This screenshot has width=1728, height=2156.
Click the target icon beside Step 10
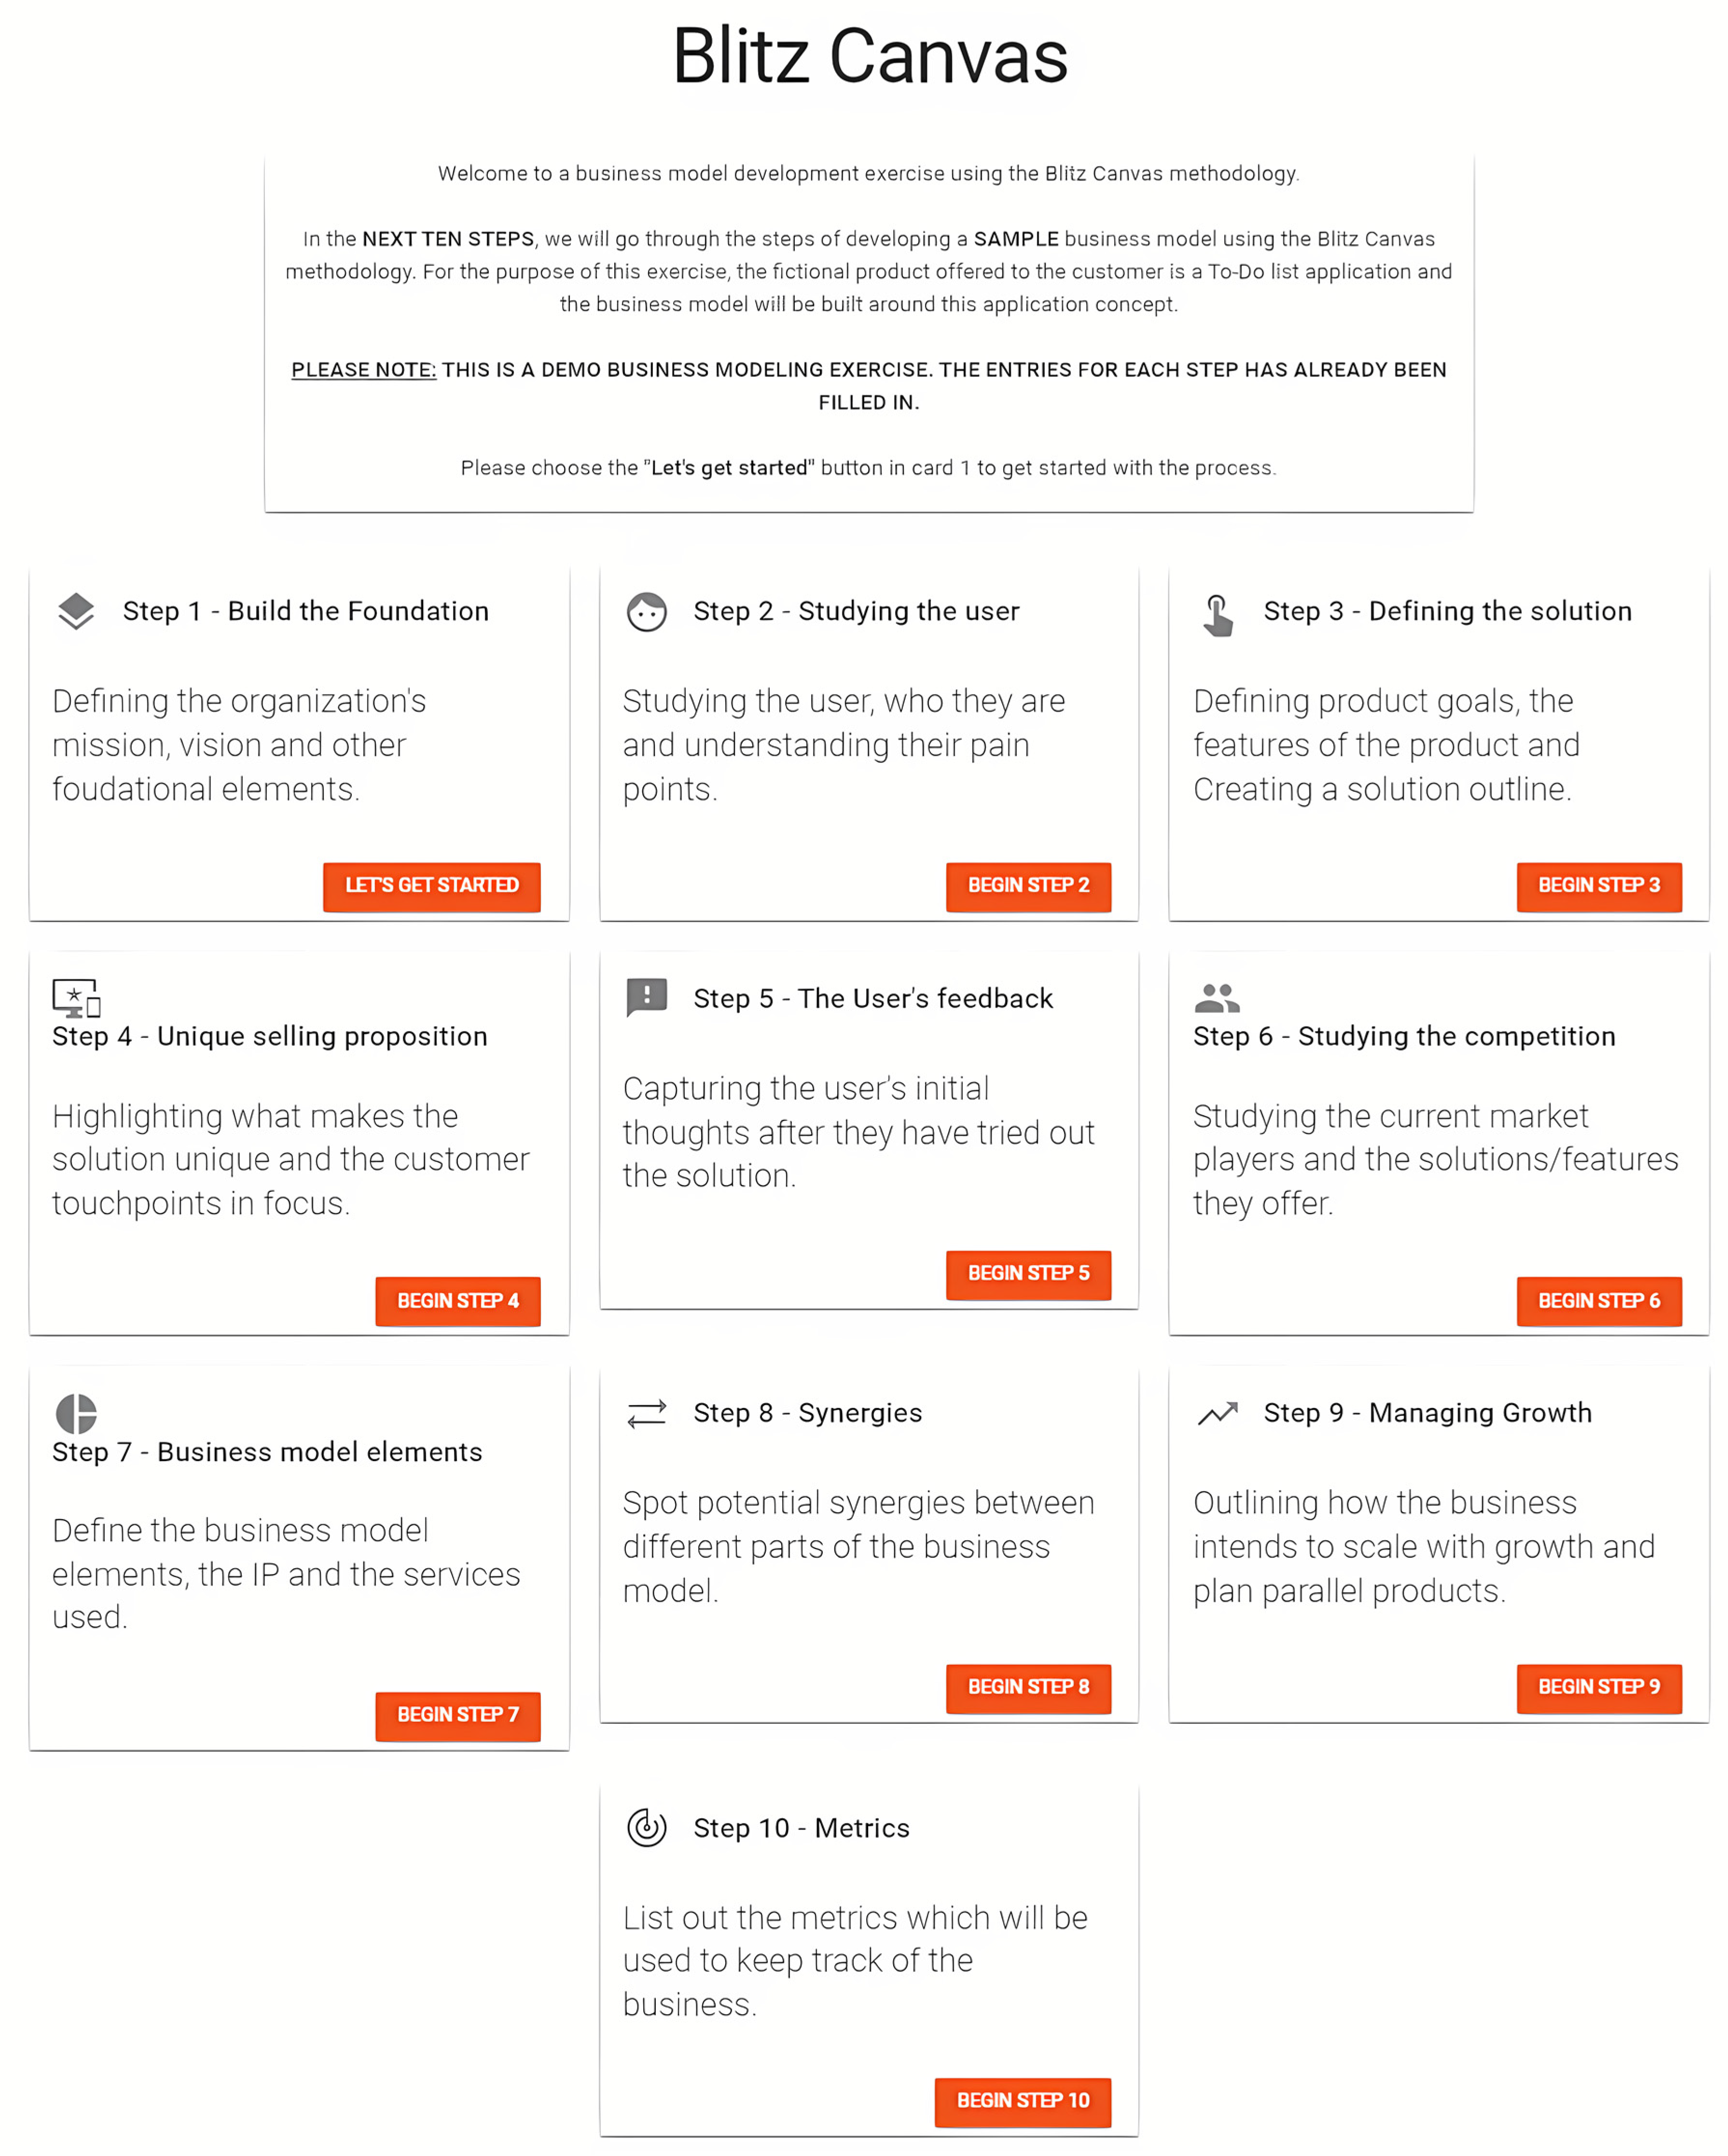[646, 1827]
